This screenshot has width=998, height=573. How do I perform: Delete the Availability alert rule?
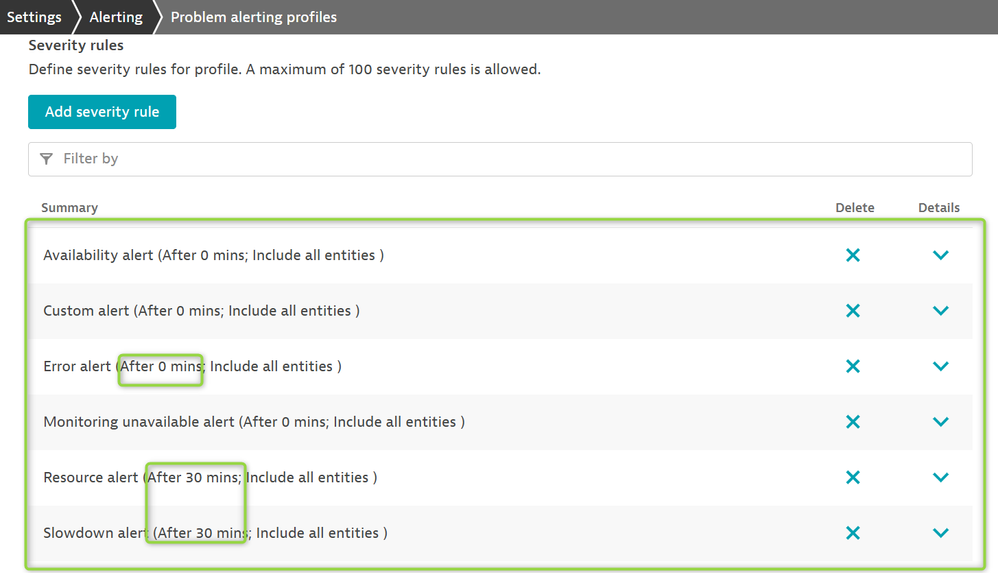[x=853, y=255]
